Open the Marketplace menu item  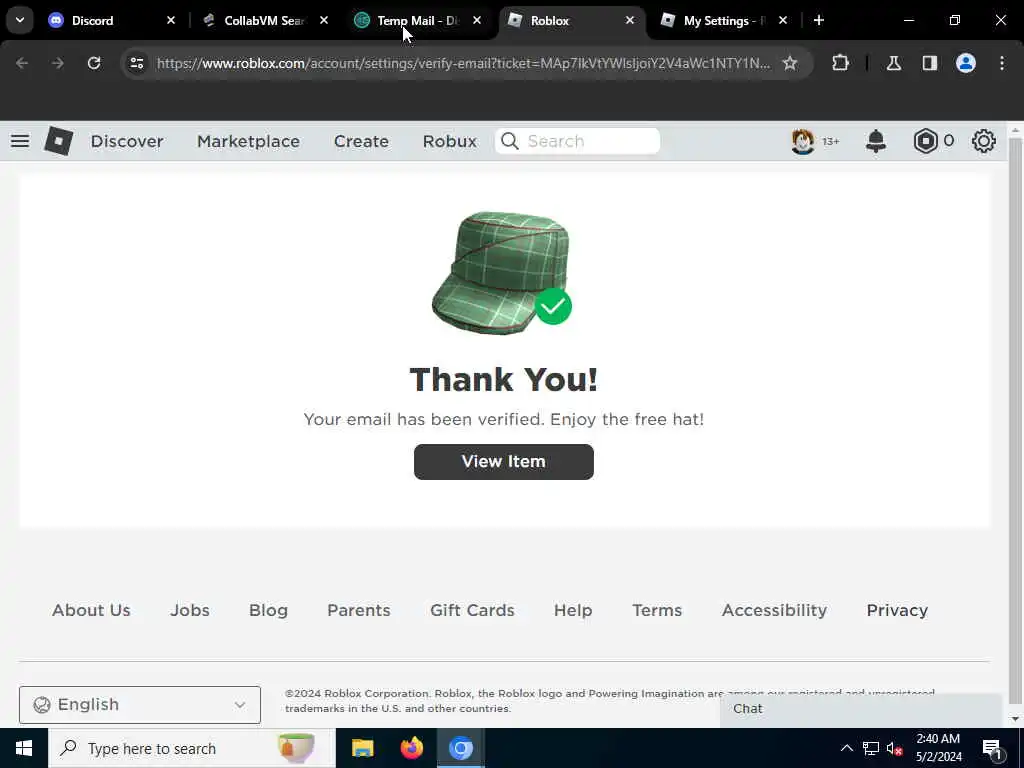248,141
